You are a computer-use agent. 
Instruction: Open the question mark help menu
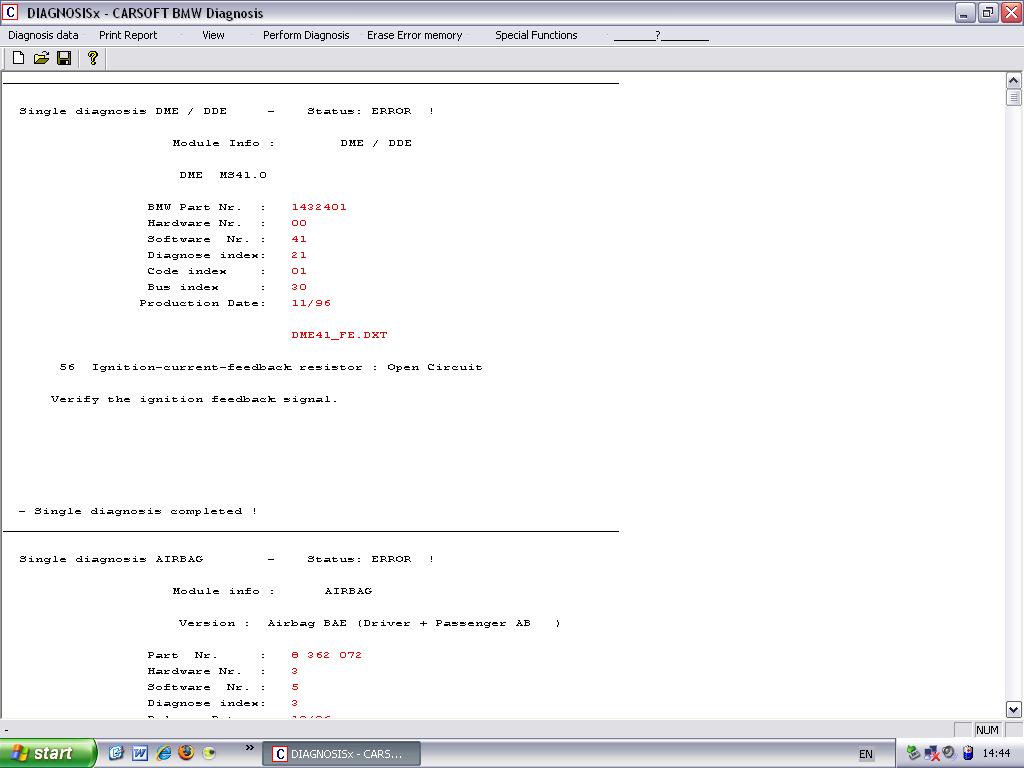(x=660, y=35)
